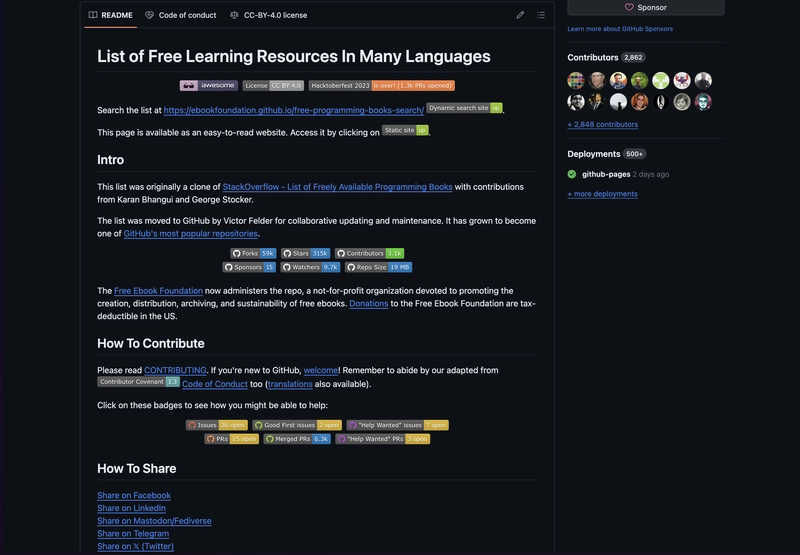Click the Sponsors 15 badge
Image resolution: width=800 pixels, height=555 pixels.
point(249,267)
